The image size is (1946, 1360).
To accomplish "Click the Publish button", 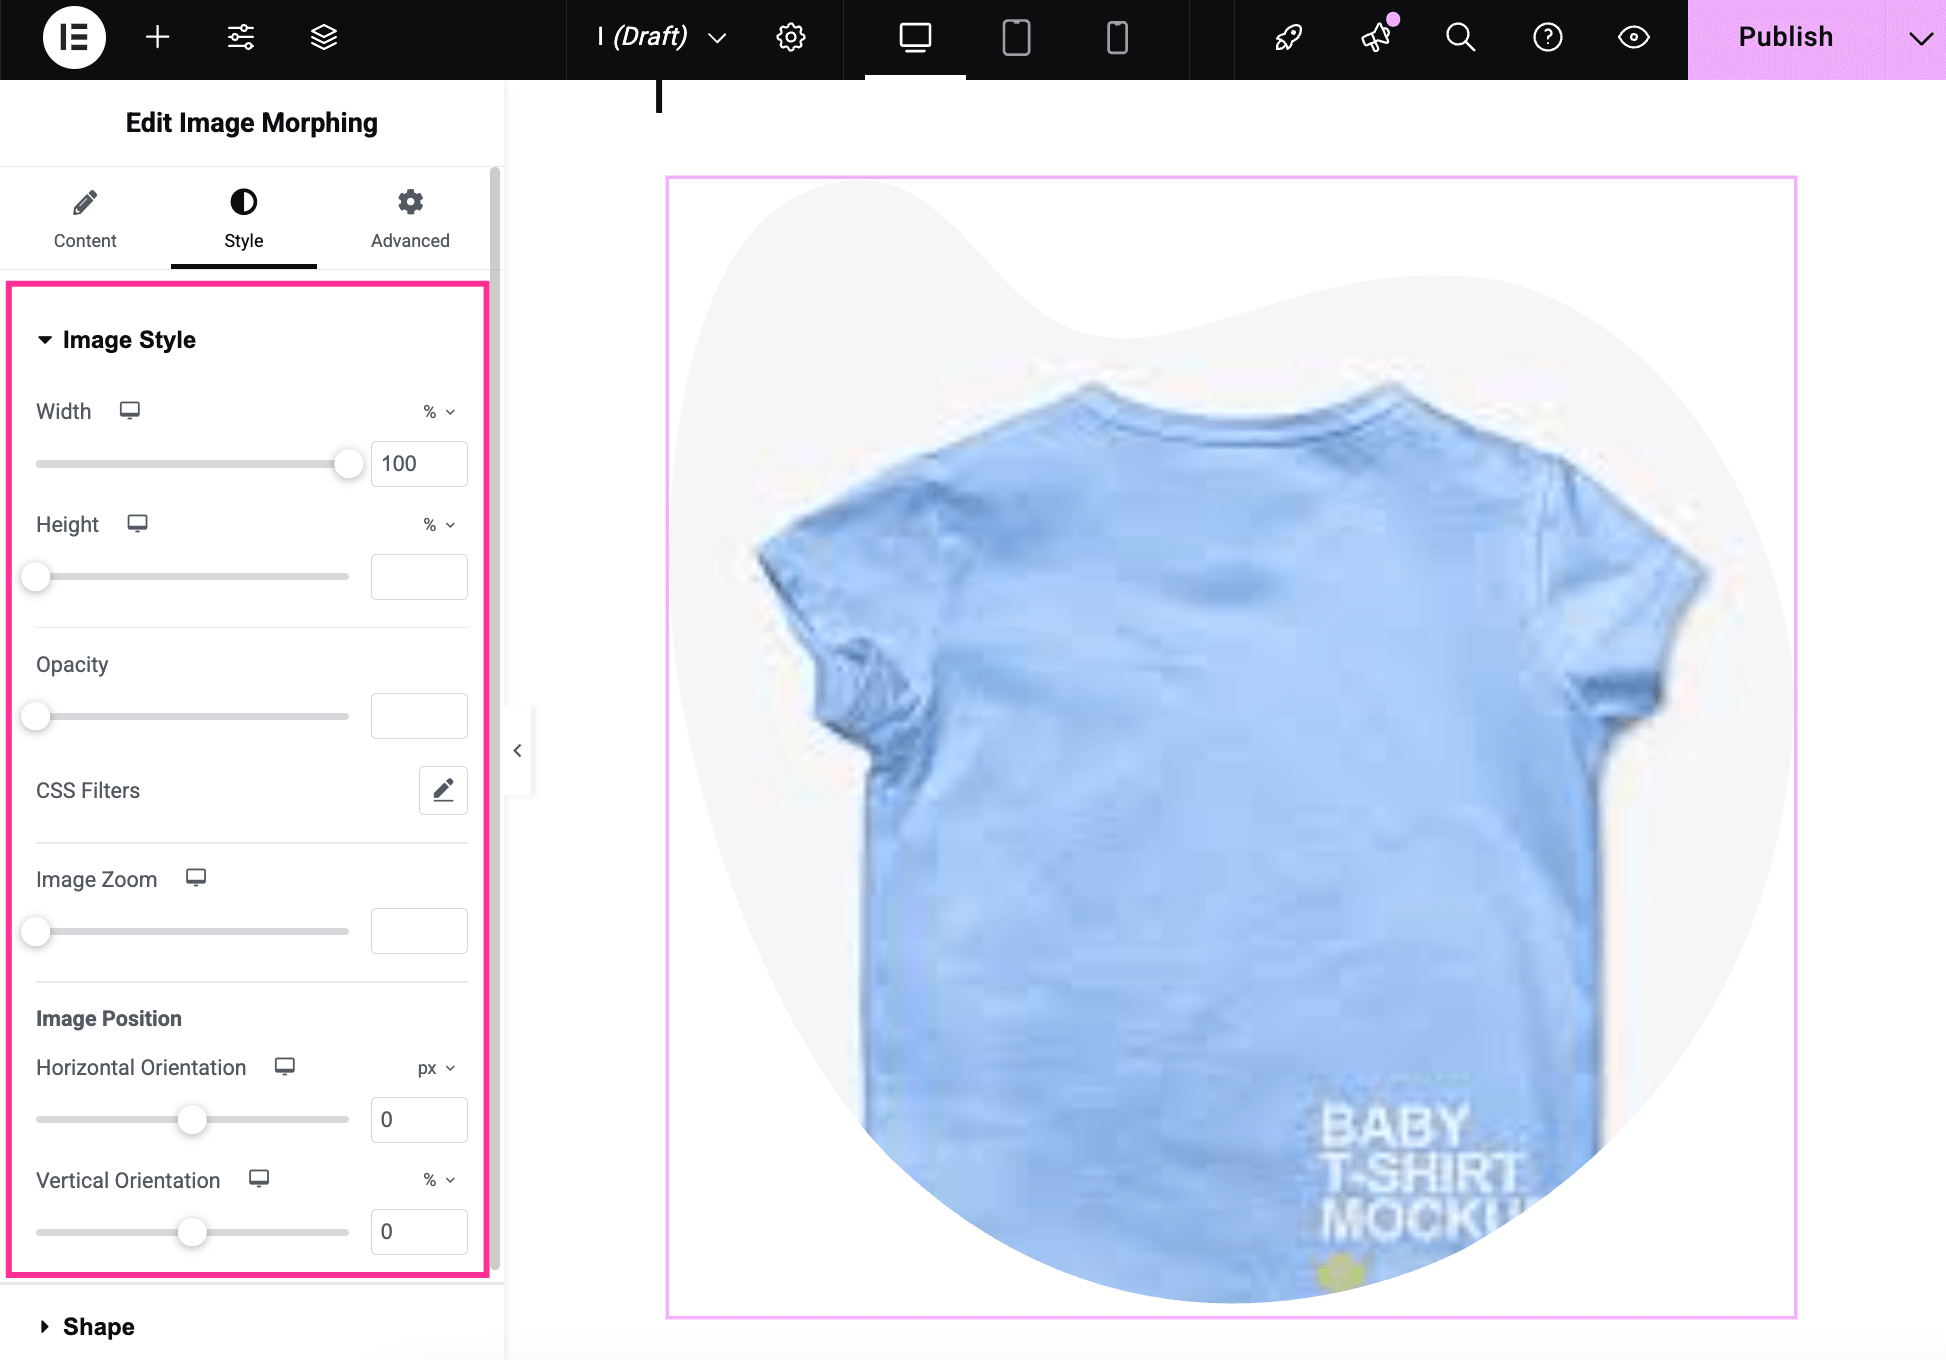I will (1785, 38).
